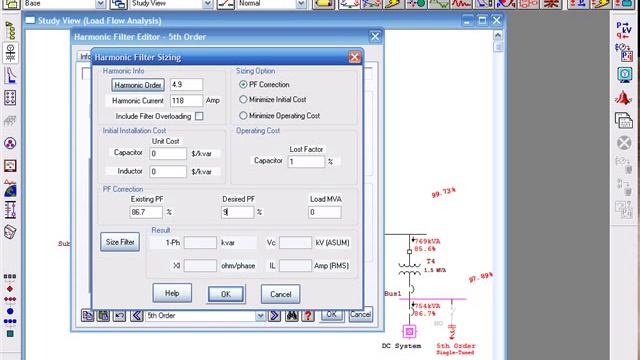Image resolution: width=640 pixels, height=360 pixels.
Task: Open the 5th Order filter dropdown
Action: click(260, 316)
